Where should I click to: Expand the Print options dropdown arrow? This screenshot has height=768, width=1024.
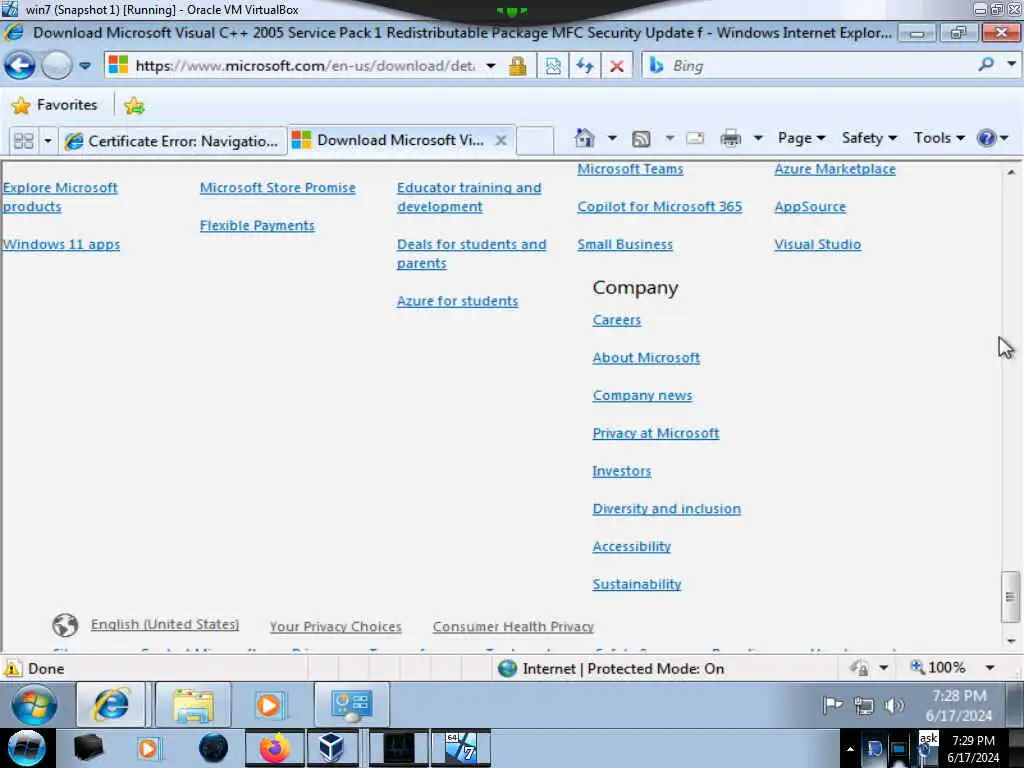[x=758, y=138]
